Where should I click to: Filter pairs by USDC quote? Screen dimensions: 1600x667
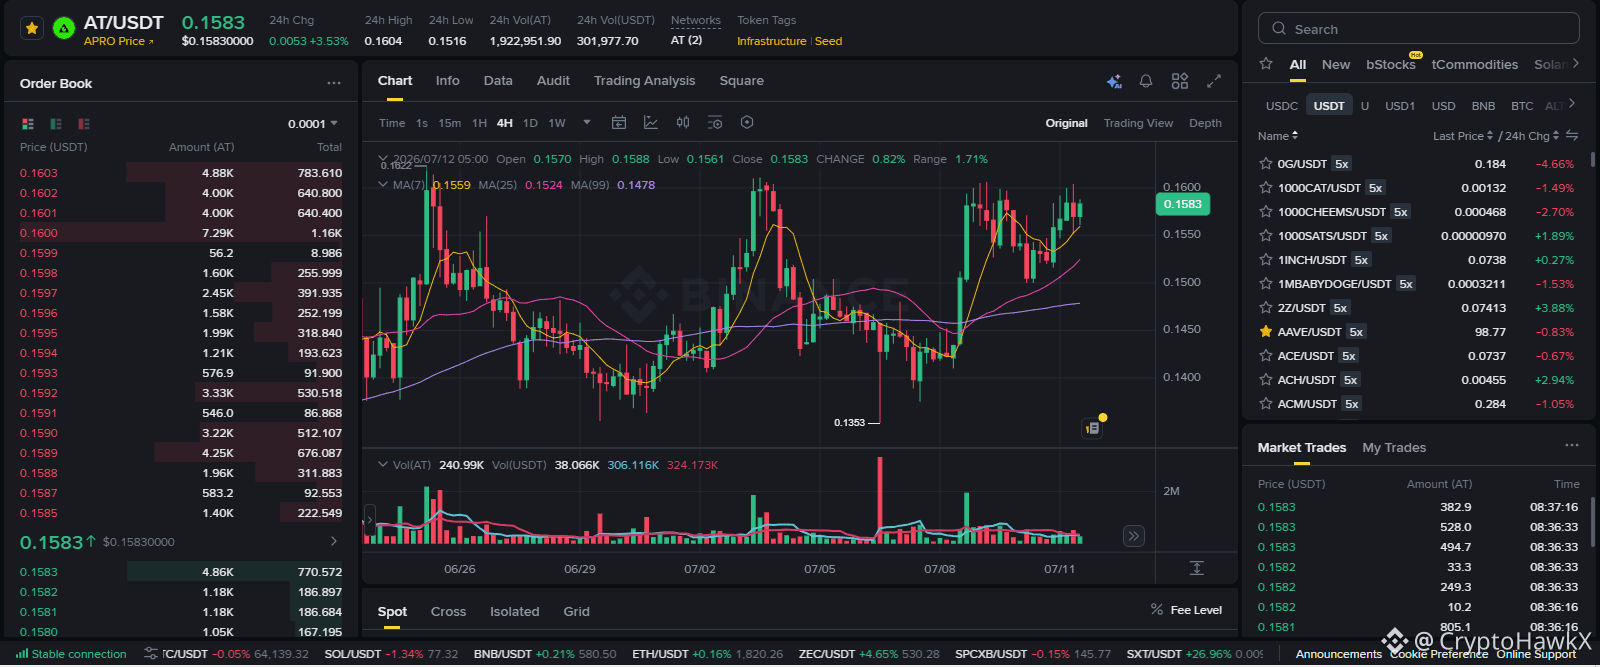[x=1282, y=105]
